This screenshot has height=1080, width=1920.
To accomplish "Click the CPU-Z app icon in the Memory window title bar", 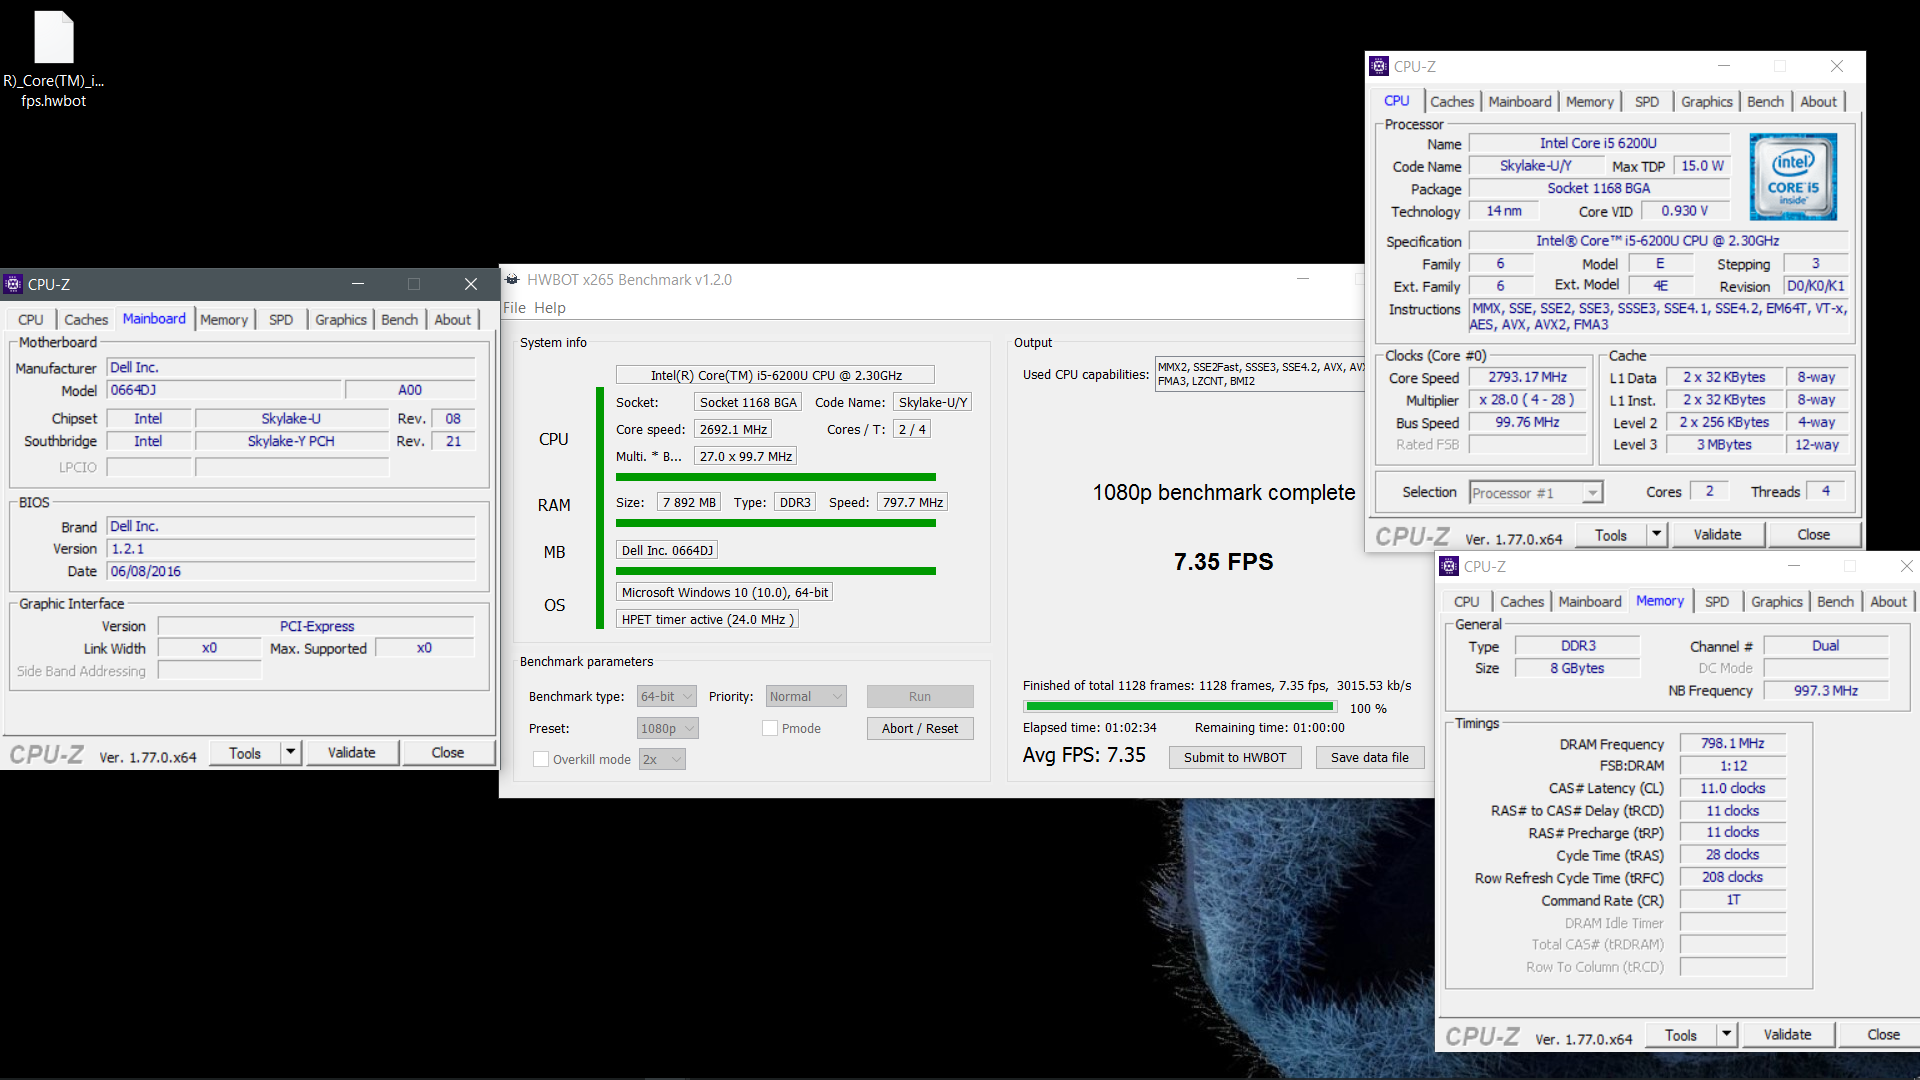I will 1449,566.
